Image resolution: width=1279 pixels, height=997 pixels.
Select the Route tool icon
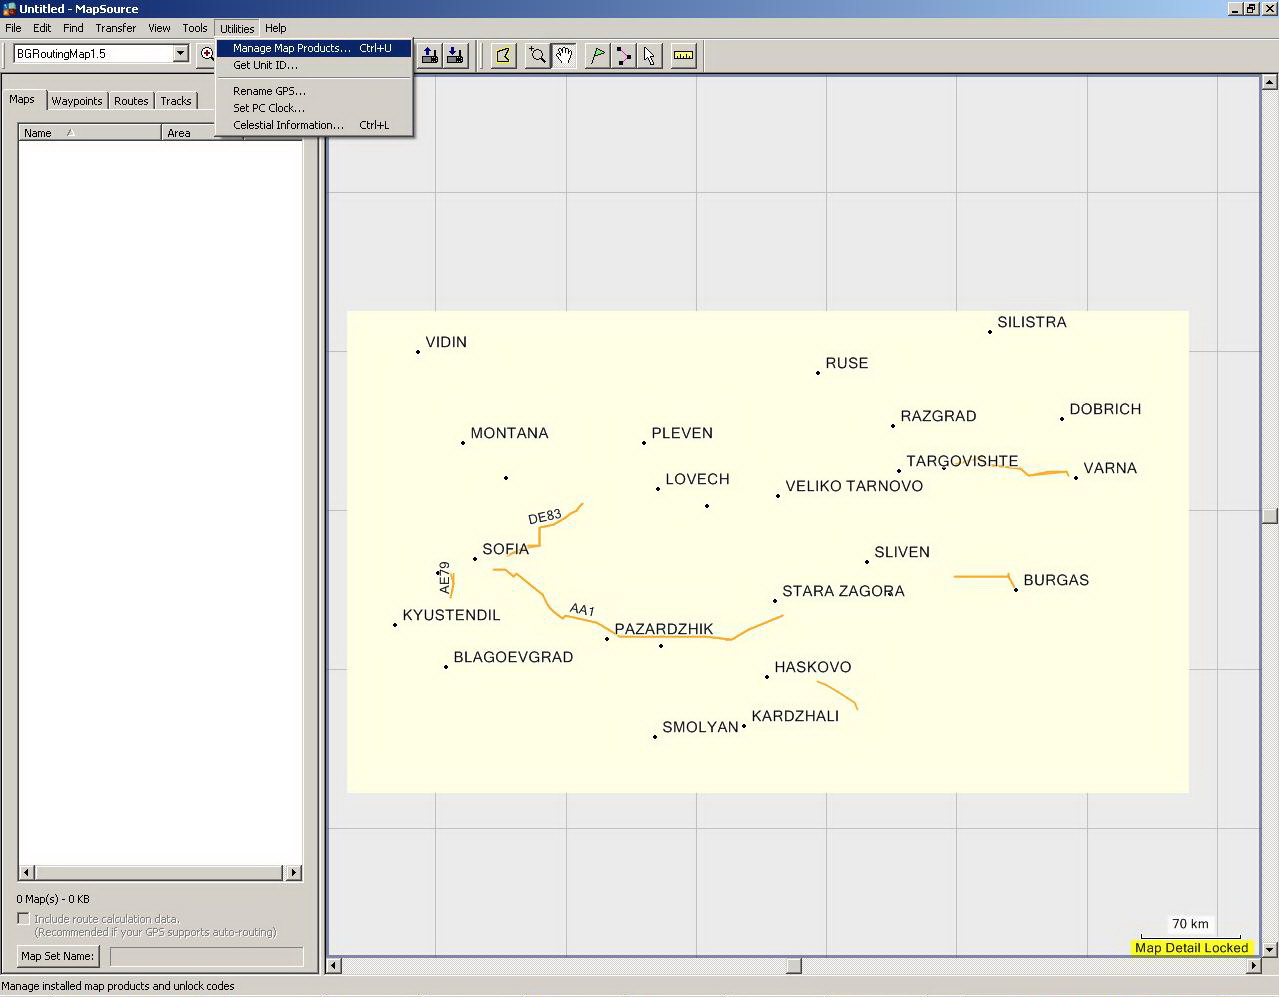(623, 56)
